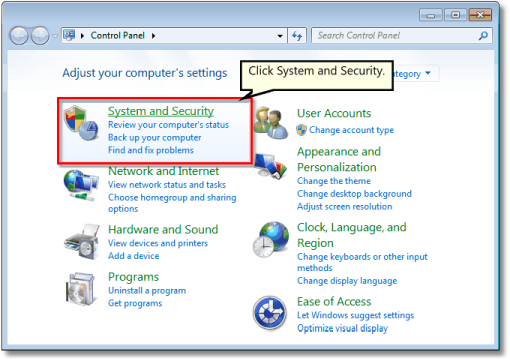Click the Control Panel icon in address bar

(x=69, y=35)
